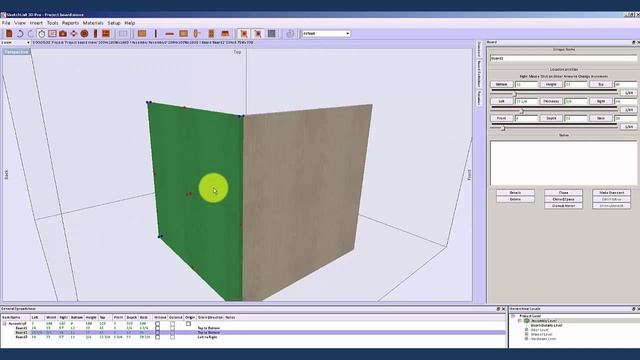This screenshot has height=360, width=640.
Task: Click the Unique Name input field
Action: (563, 58)
